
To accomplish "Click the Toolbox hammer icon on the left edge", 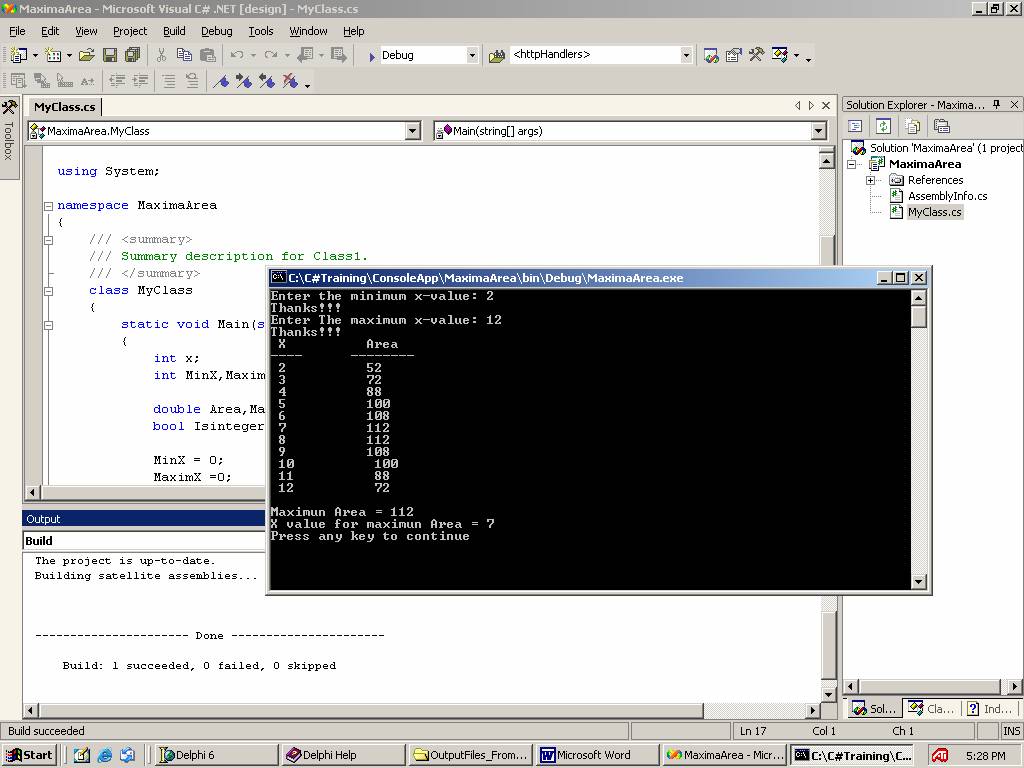I will (x=9, y=107).
